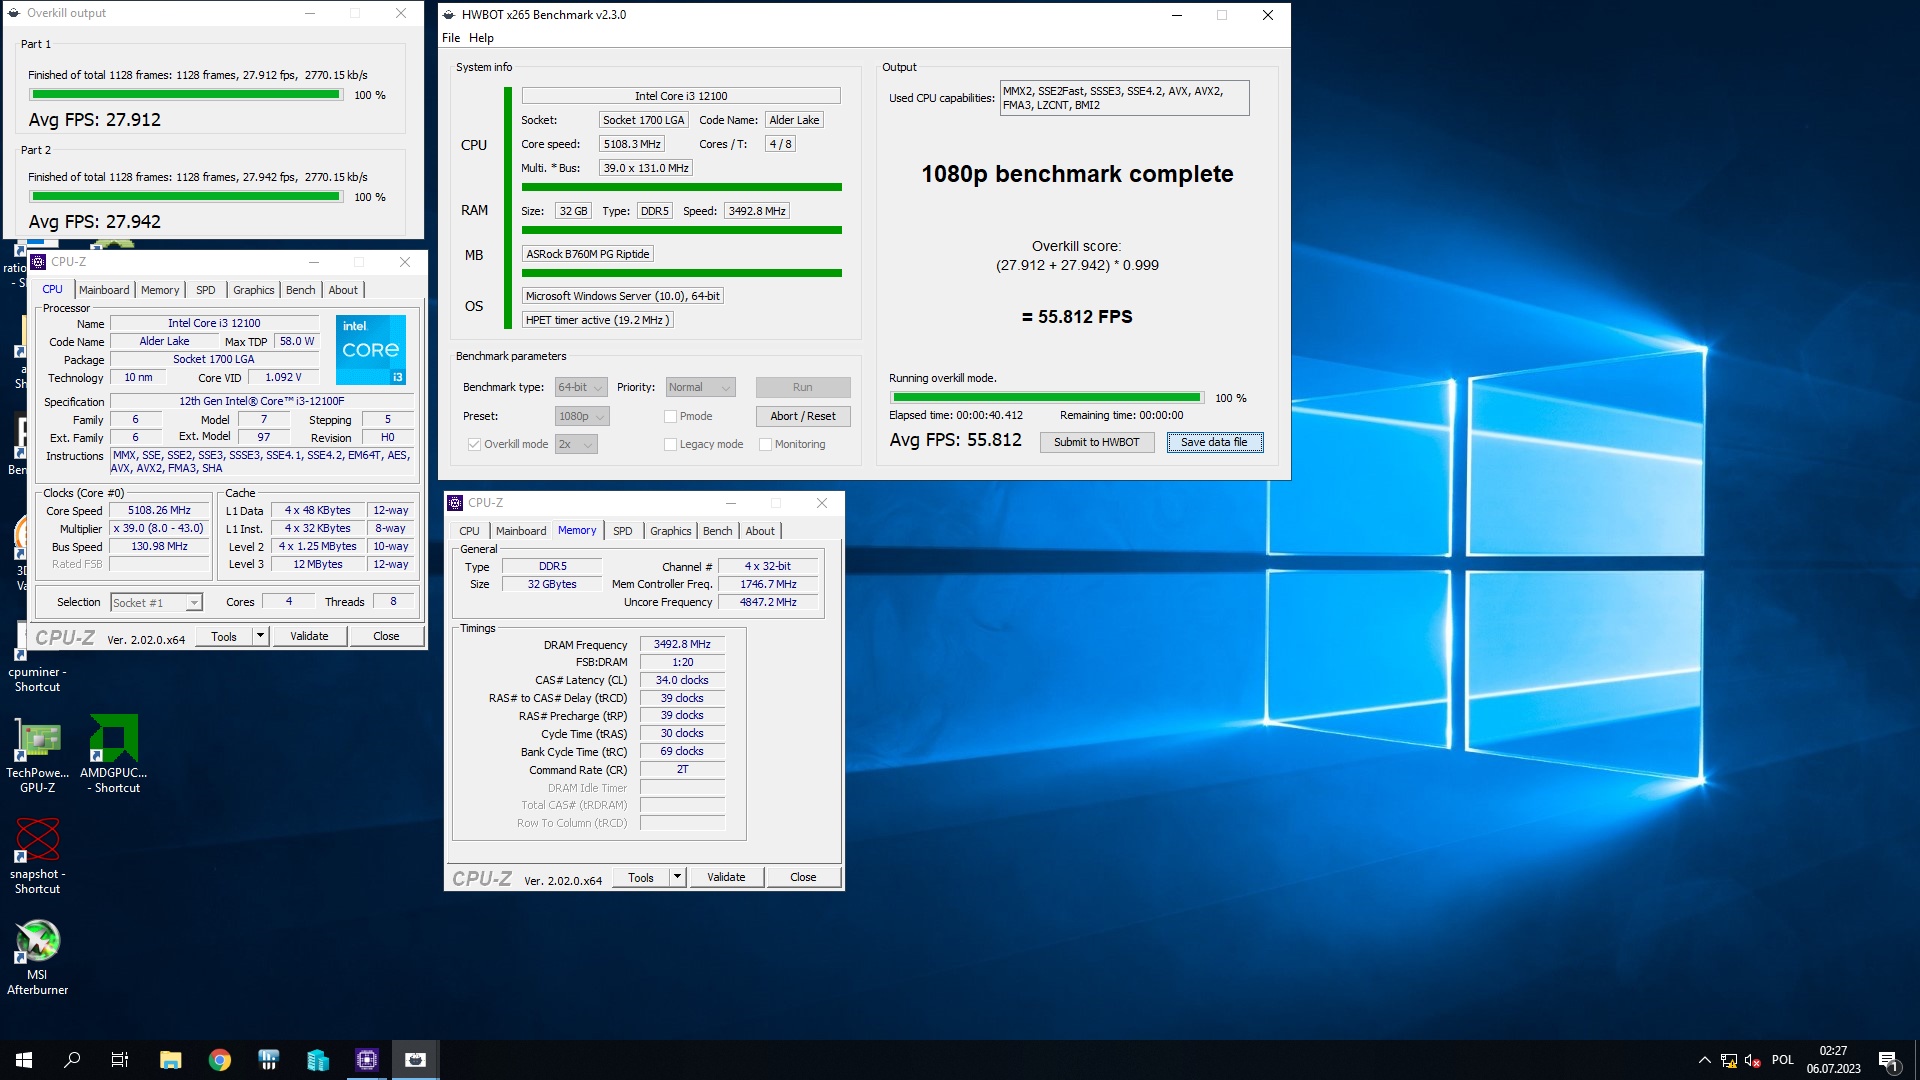This screenshot has height=1080, width=1920.
Task: Click the Uncore Frequency 4847.2 MHz value
Action: tap(768, 603)
